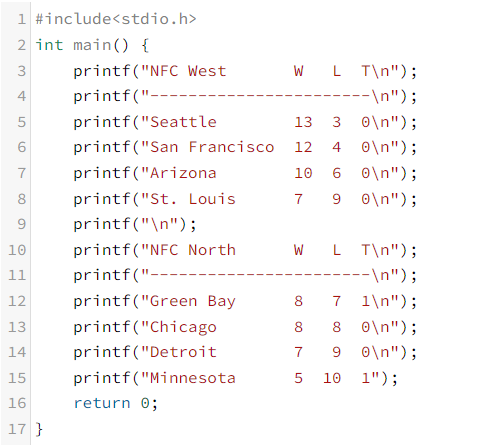Click the 'St. Louis' printf line
This screenshot has width=488, height=447.
coord(245,199)
